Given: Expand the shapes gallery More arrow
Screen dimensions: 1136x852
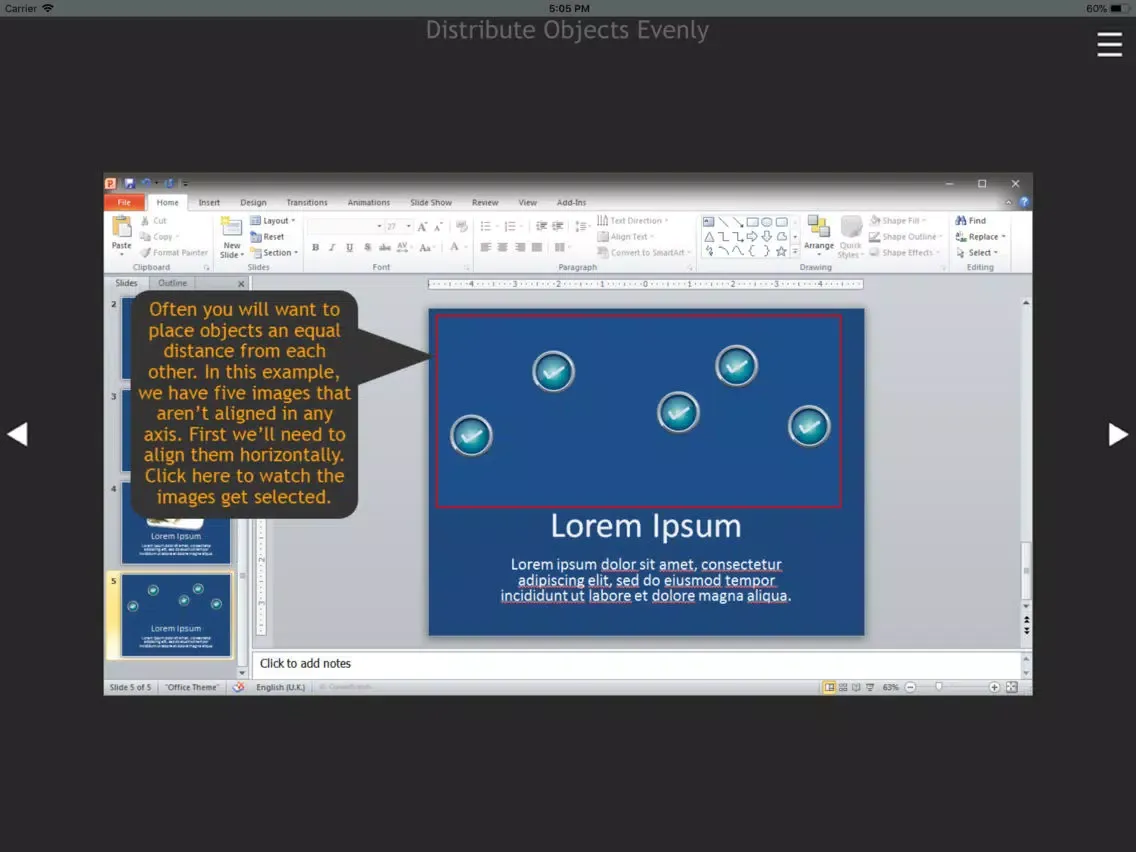Looking at the screenshot, I should click(x=795, y=251).
